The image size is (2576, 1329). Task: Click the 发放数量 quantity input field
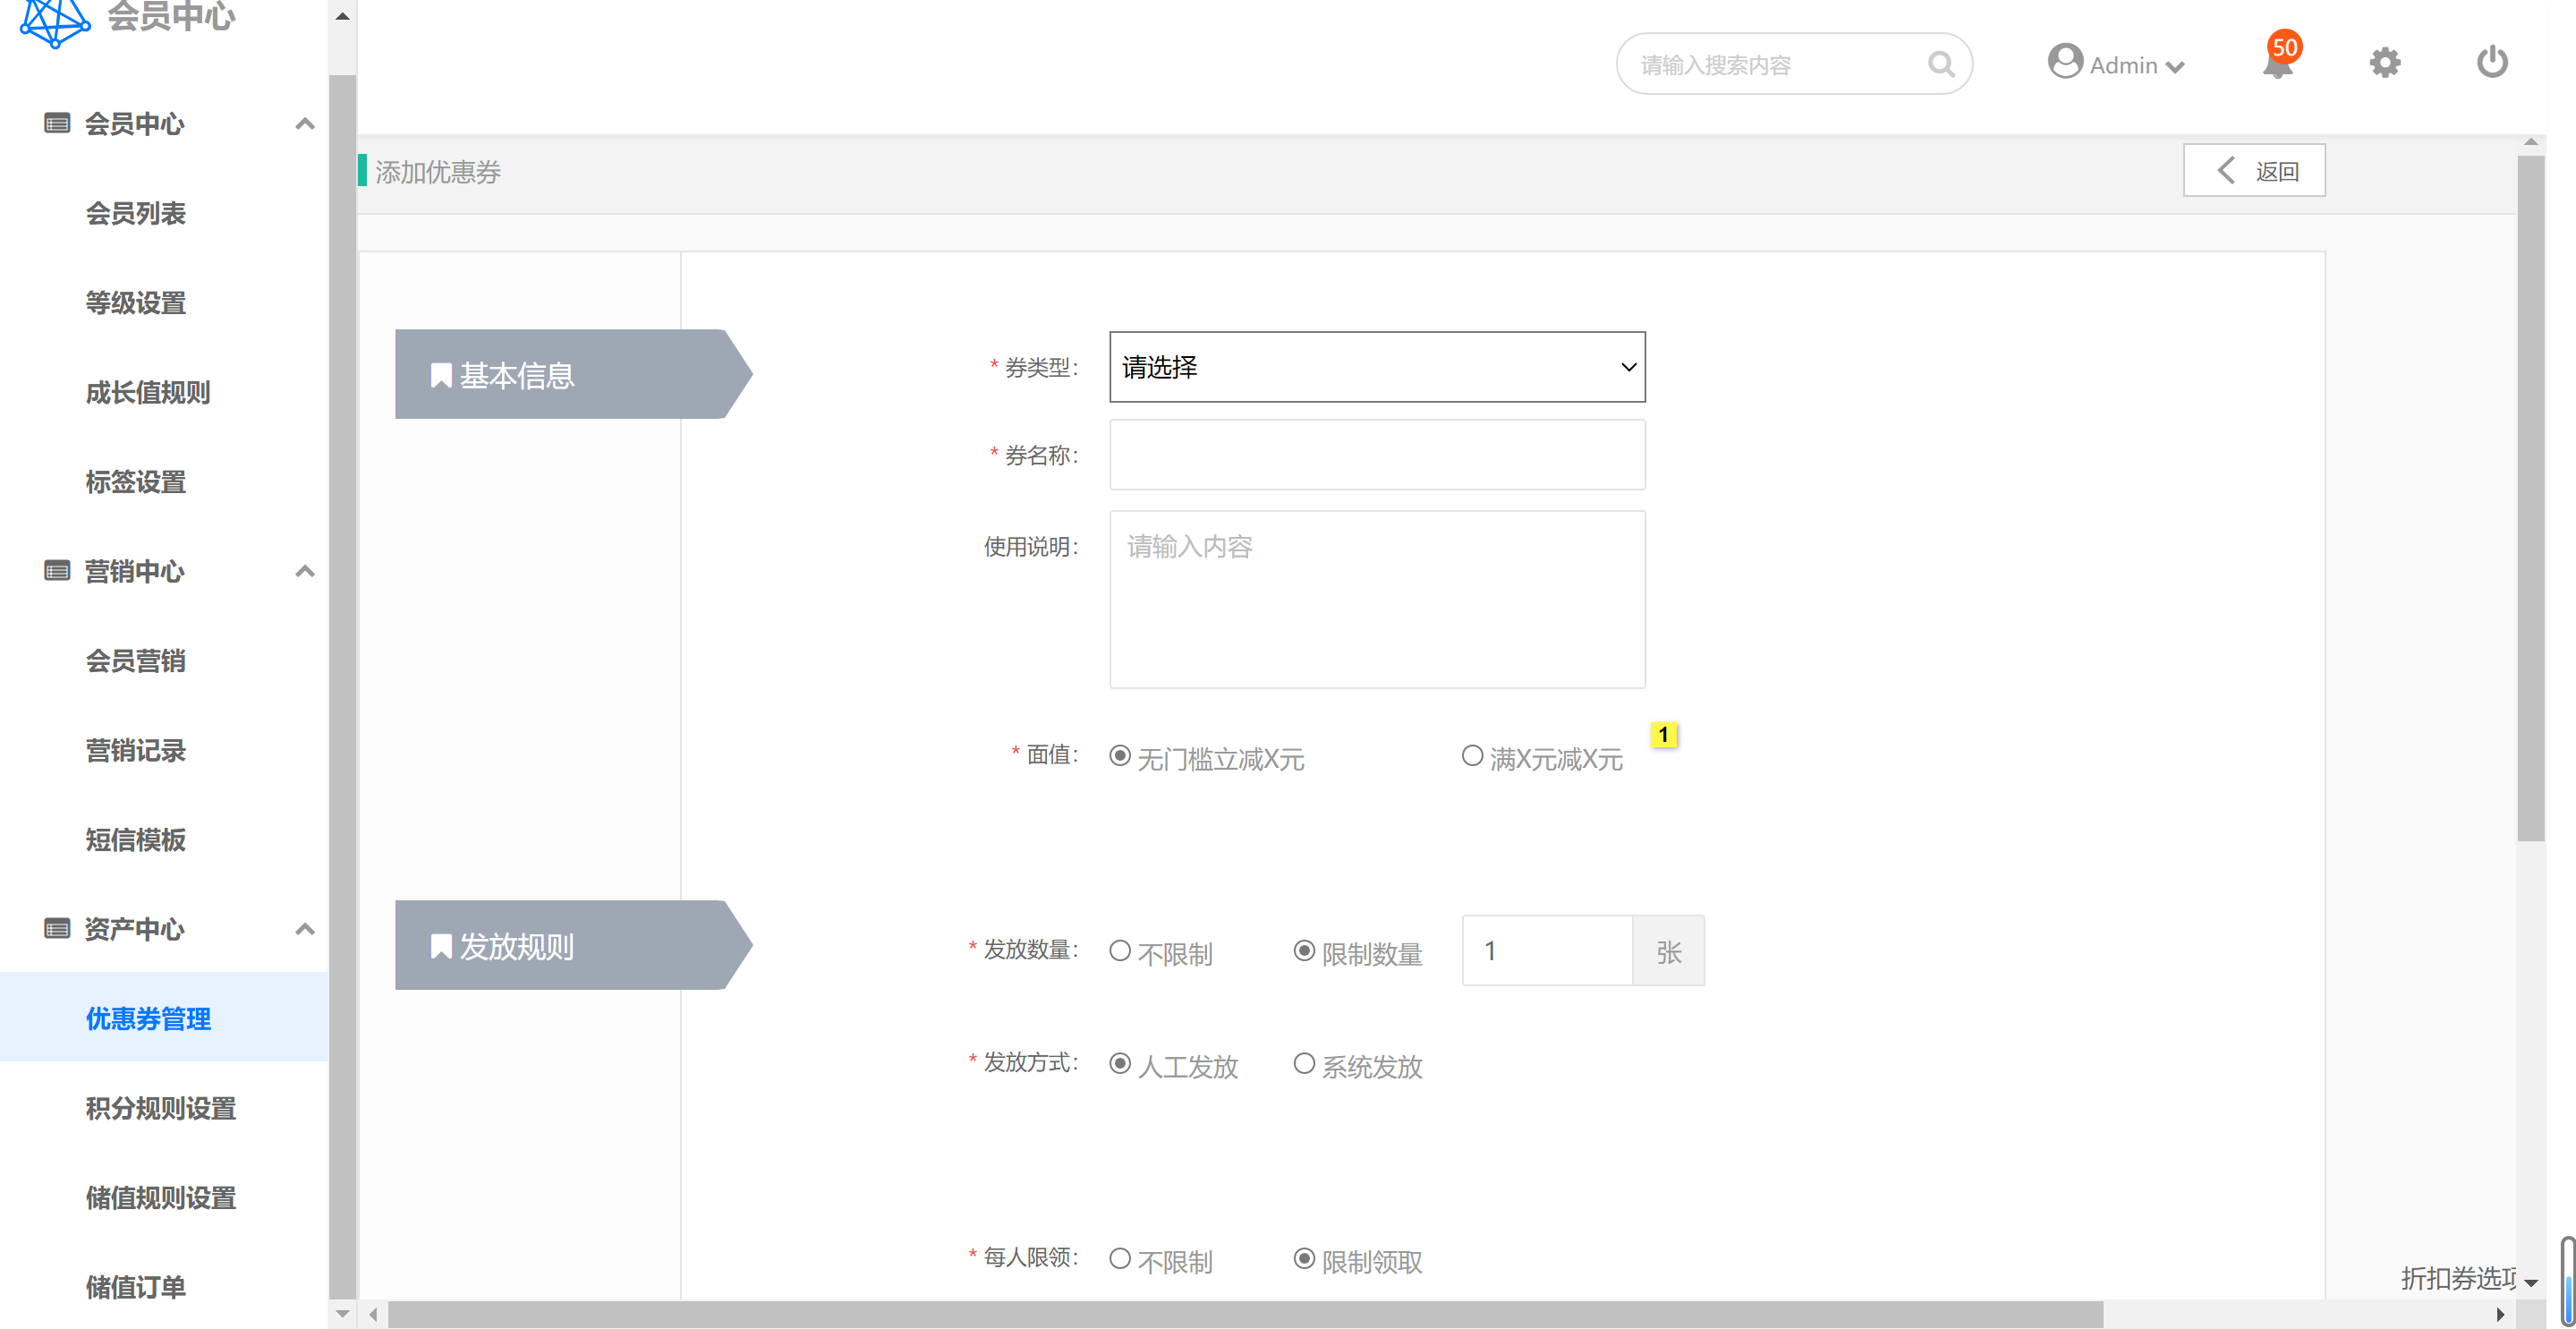[x=1547, y=951]
